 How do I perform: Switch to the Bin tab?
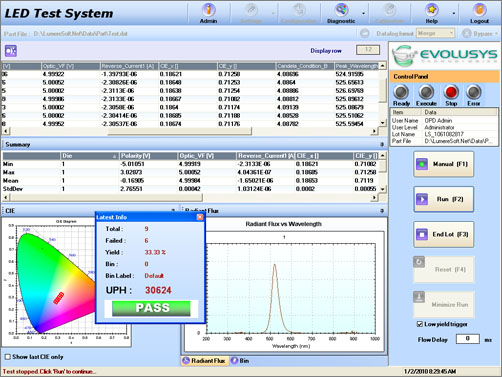tap(240, 361)
